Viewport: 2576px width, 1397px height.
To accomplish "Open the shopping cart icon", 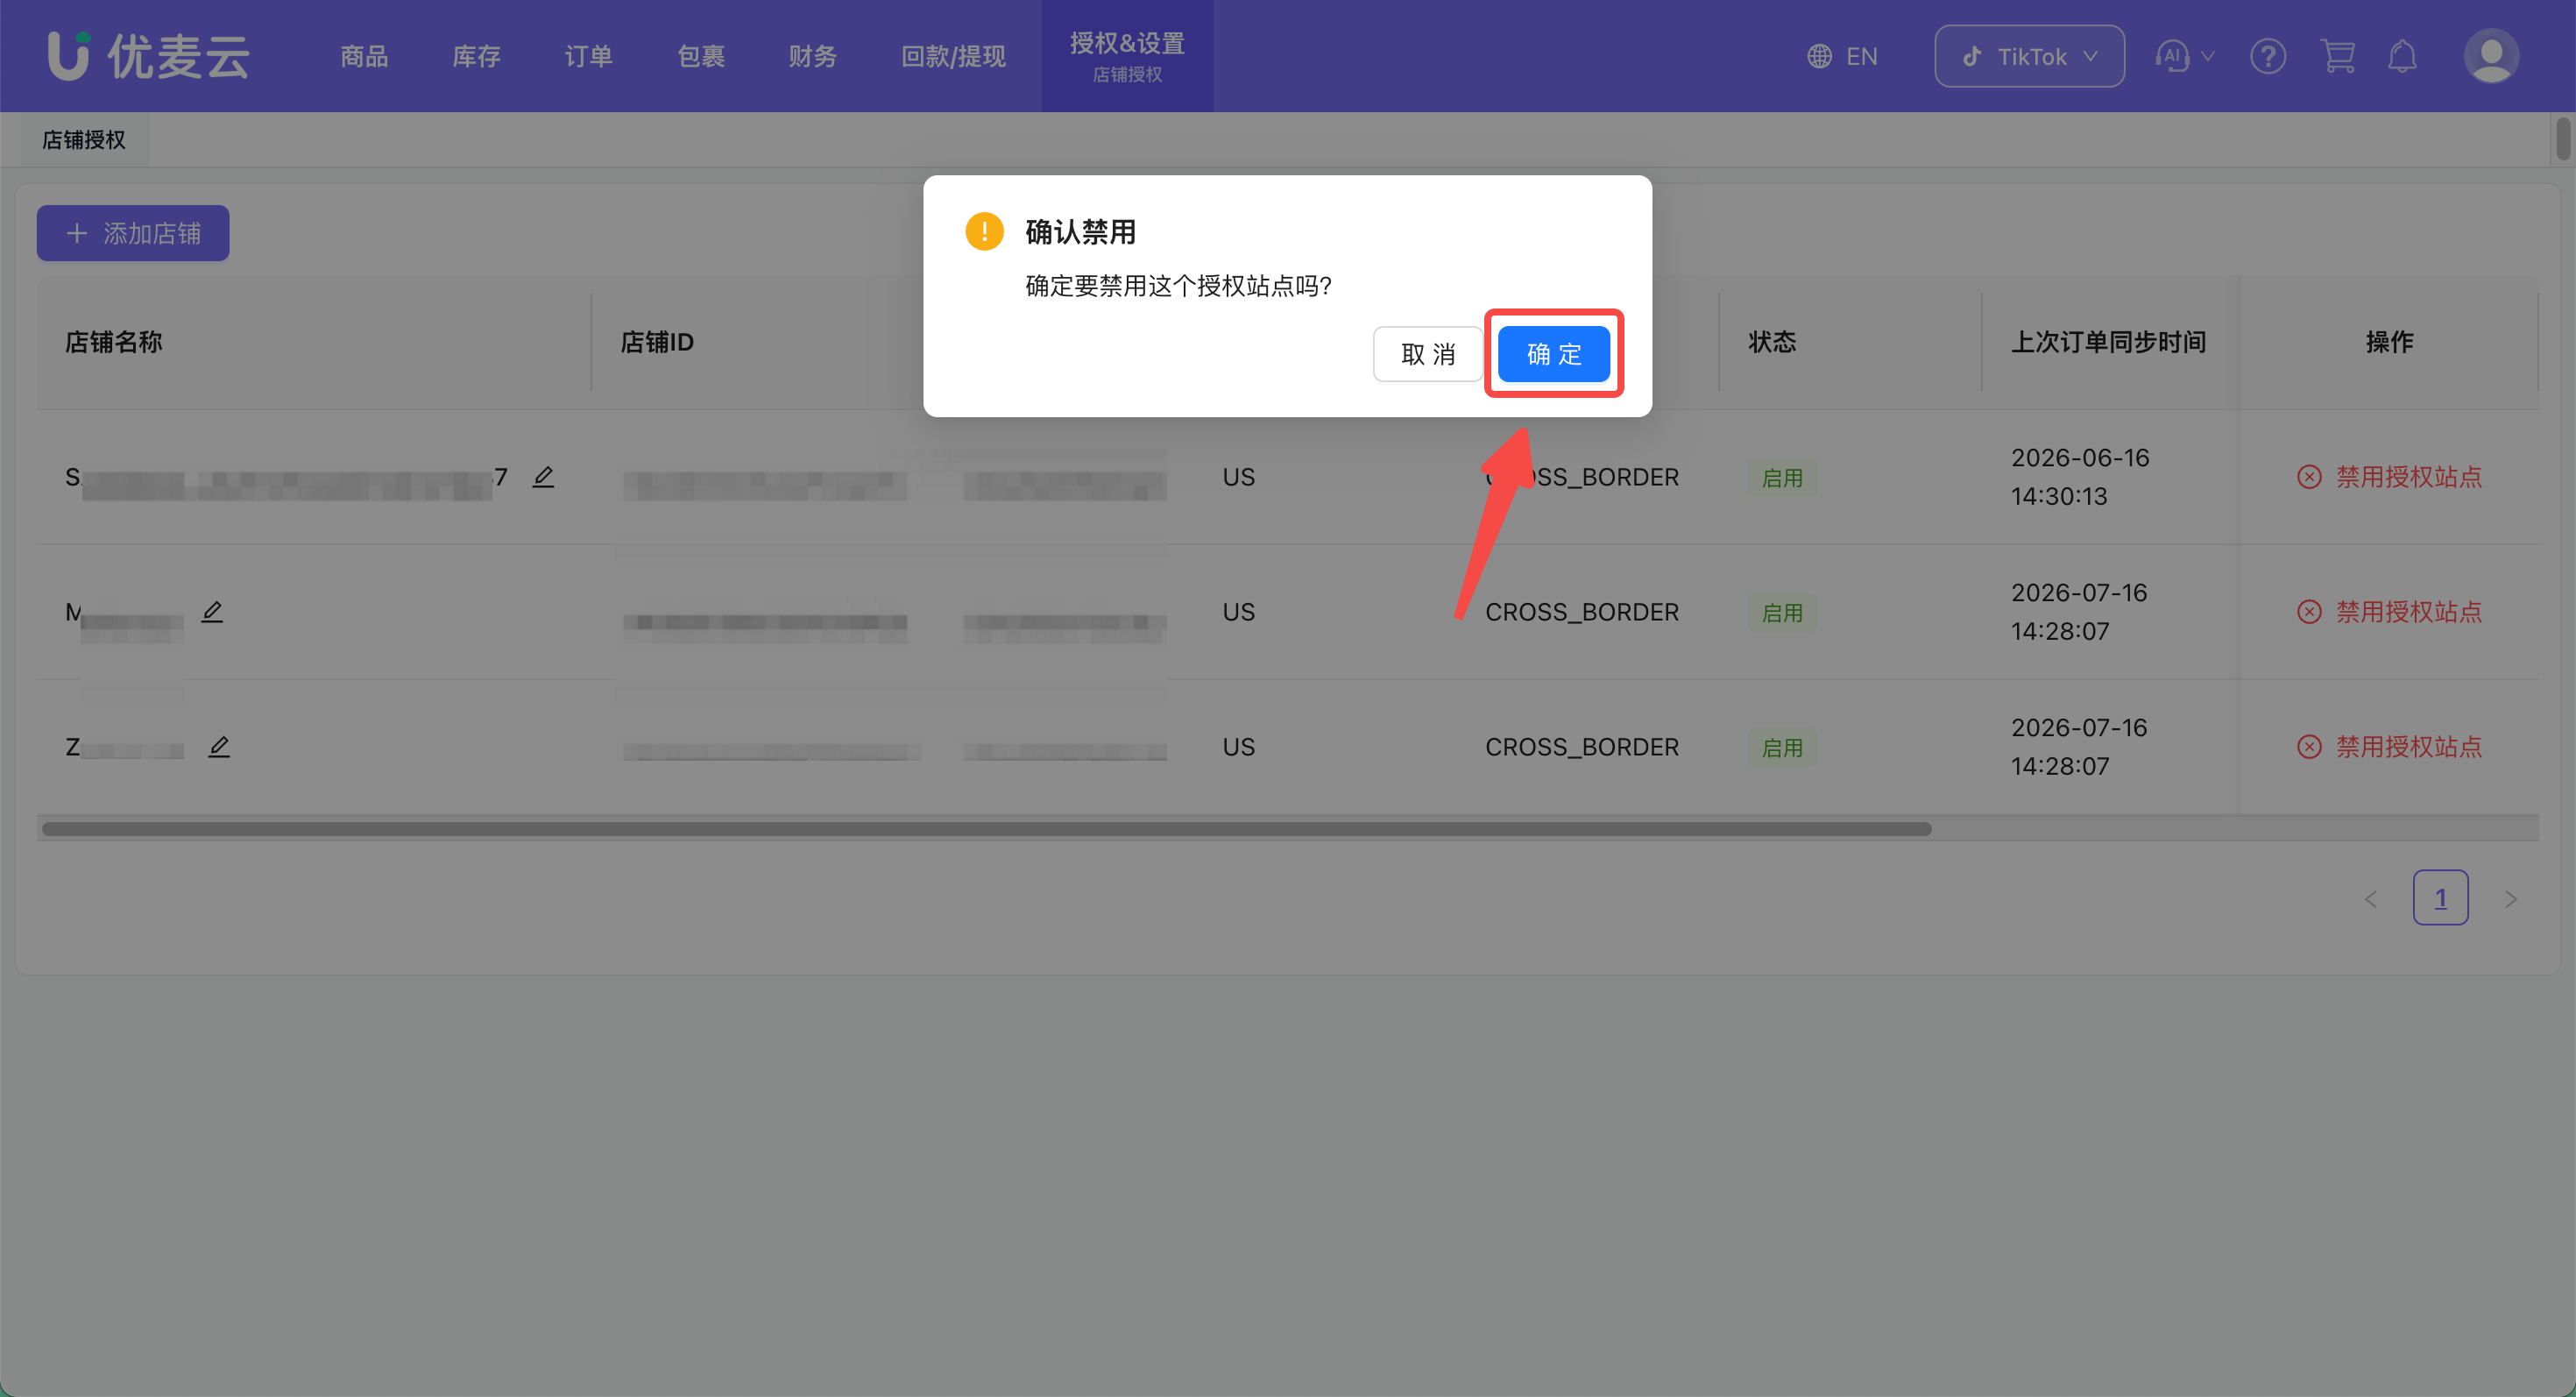I will [x=2337, y=56].
